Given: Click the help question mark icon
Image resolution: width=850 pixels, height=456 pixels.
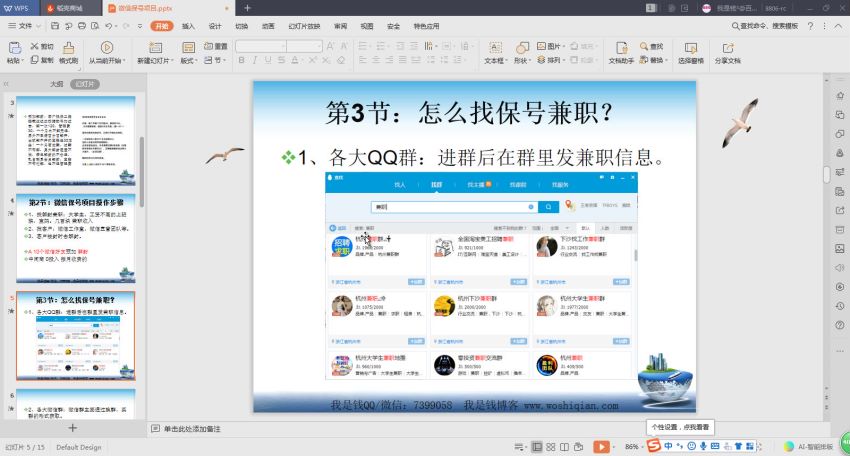Looking at the screenshot, I should coord(810,25).
